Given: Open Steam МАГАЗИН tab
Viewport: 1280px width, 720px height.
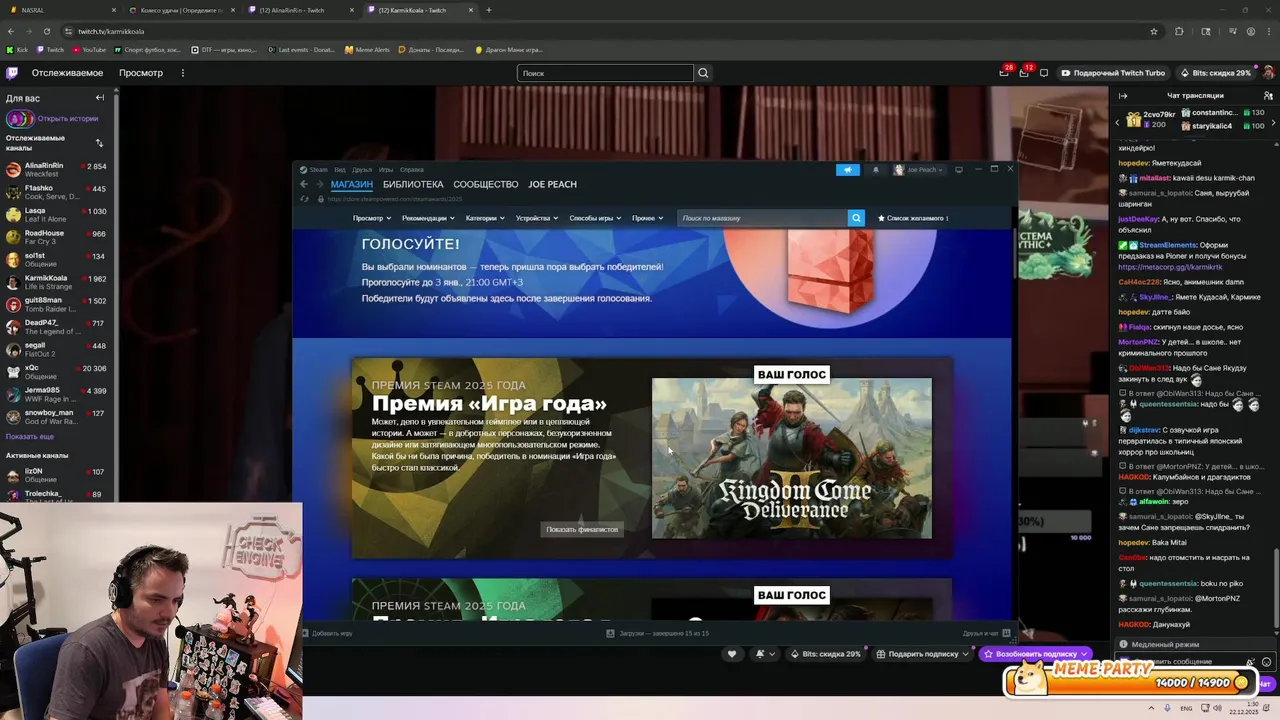Looking at the screenshot, I should click(x=352, y=184).
